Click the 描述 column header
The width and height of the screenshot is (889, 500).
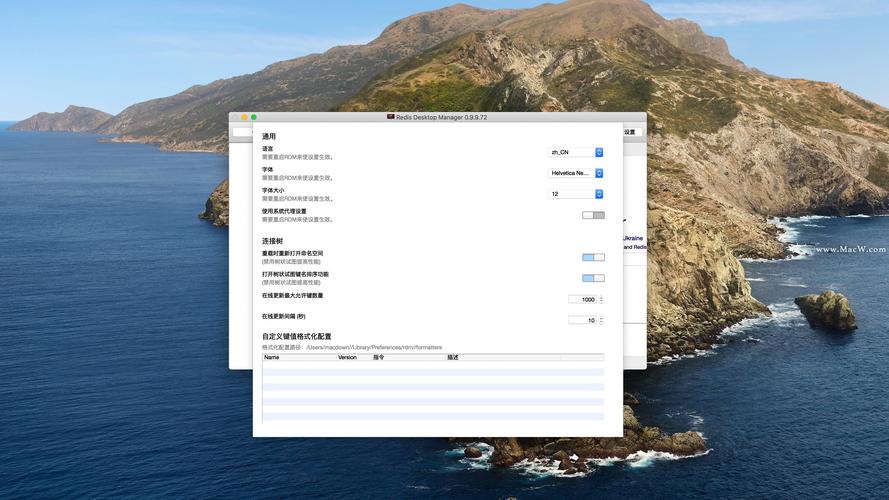pyautogui.click(x=503, y=357)
